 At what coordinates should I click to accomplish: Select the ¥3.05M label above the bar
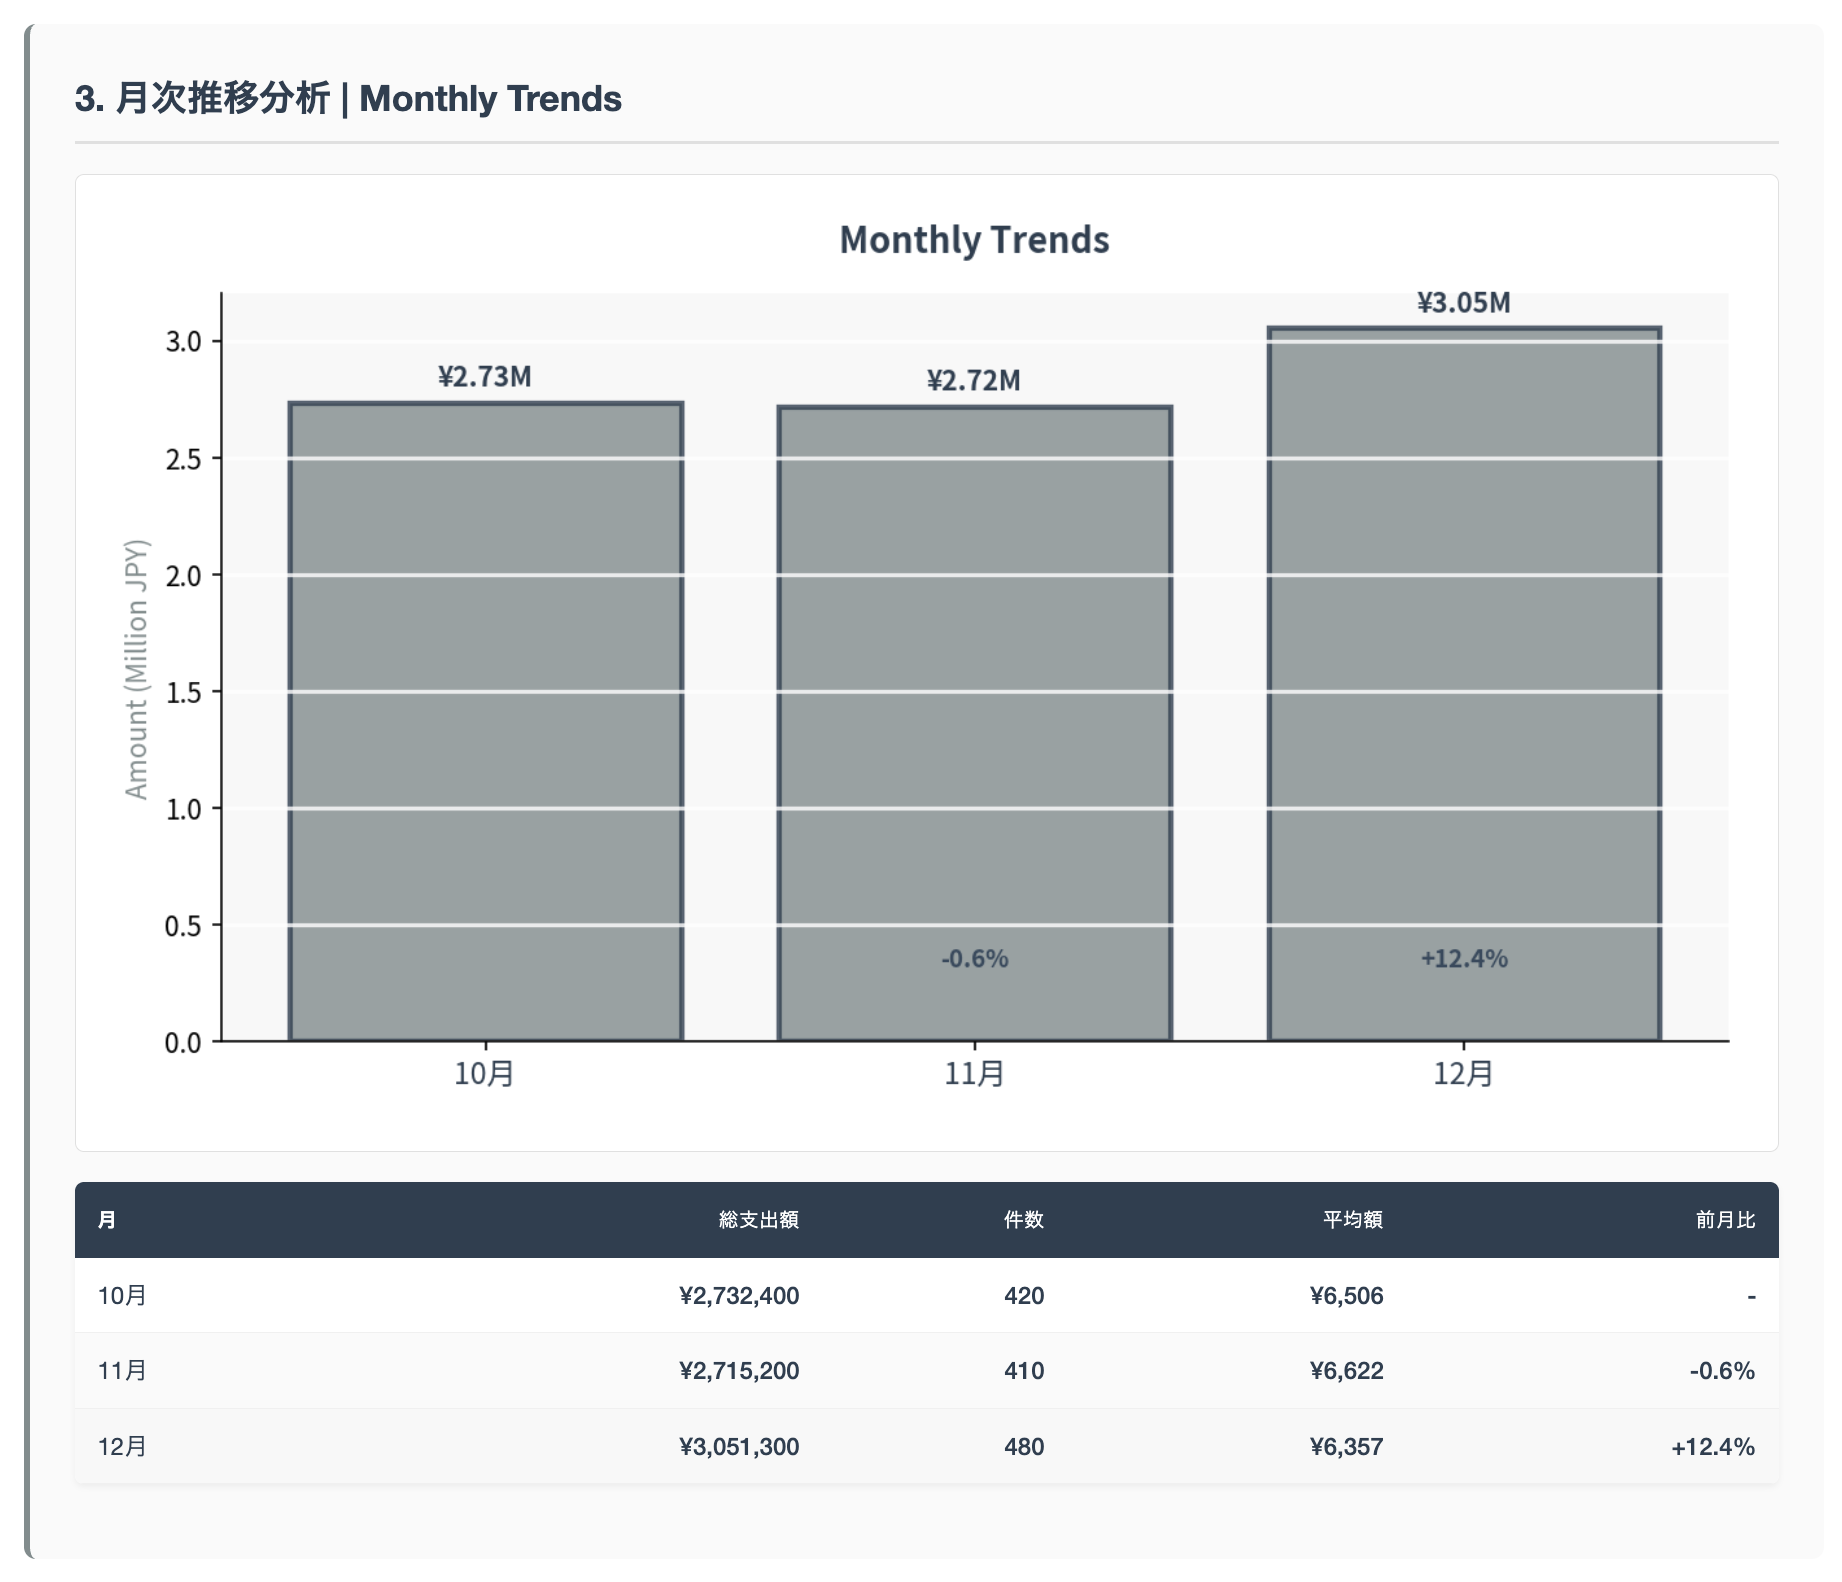click(1463, 303)
